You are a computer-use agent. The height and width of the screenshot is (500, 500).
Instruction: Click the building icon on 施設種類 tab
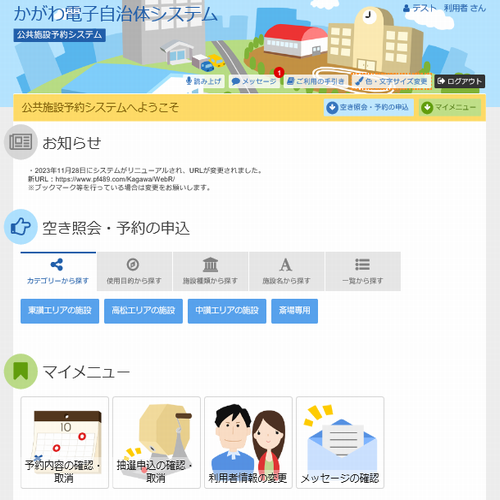coord(210,265)
